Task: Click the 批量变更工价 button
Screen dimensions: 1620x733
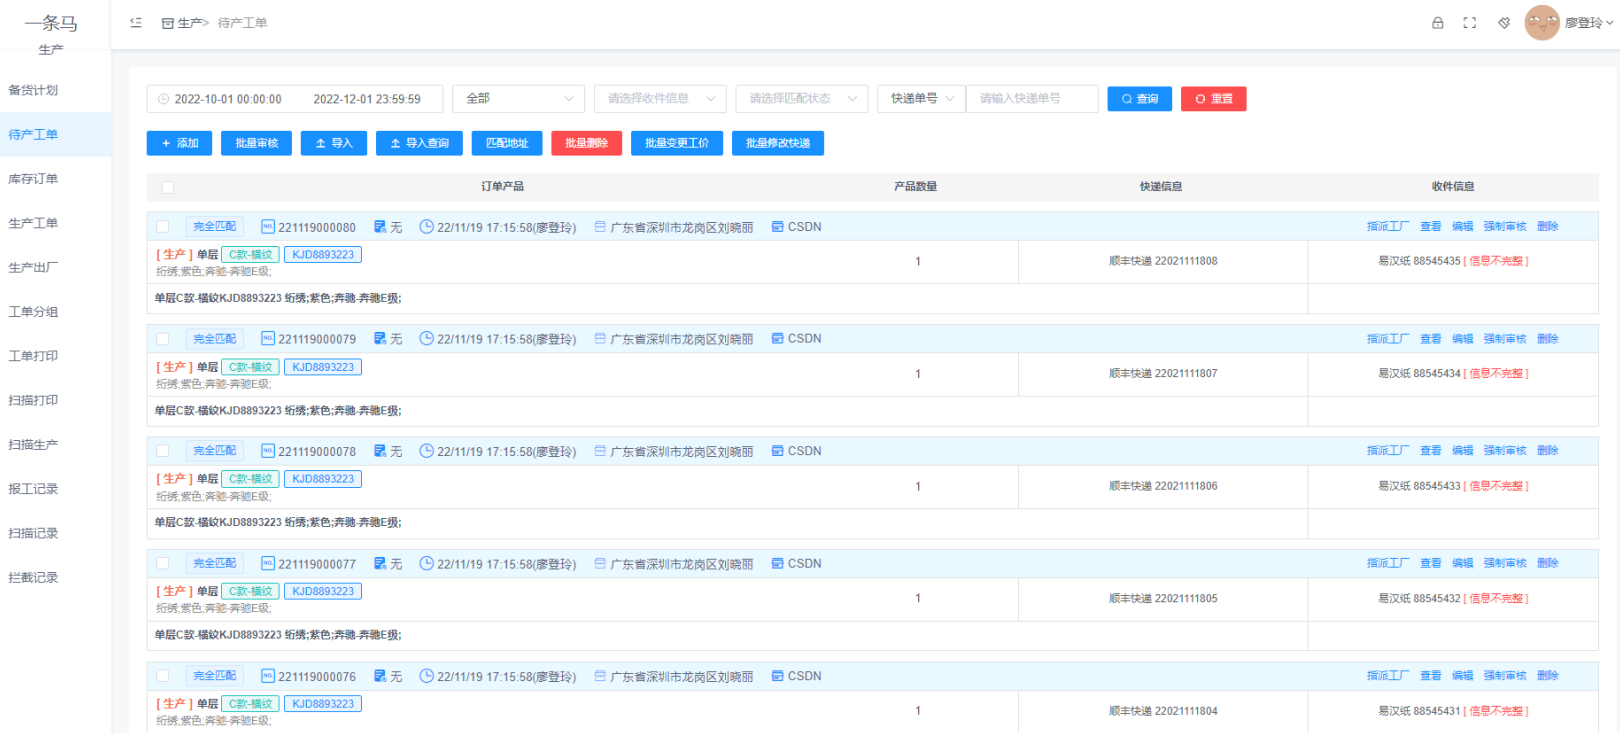Action: [677, 143]
